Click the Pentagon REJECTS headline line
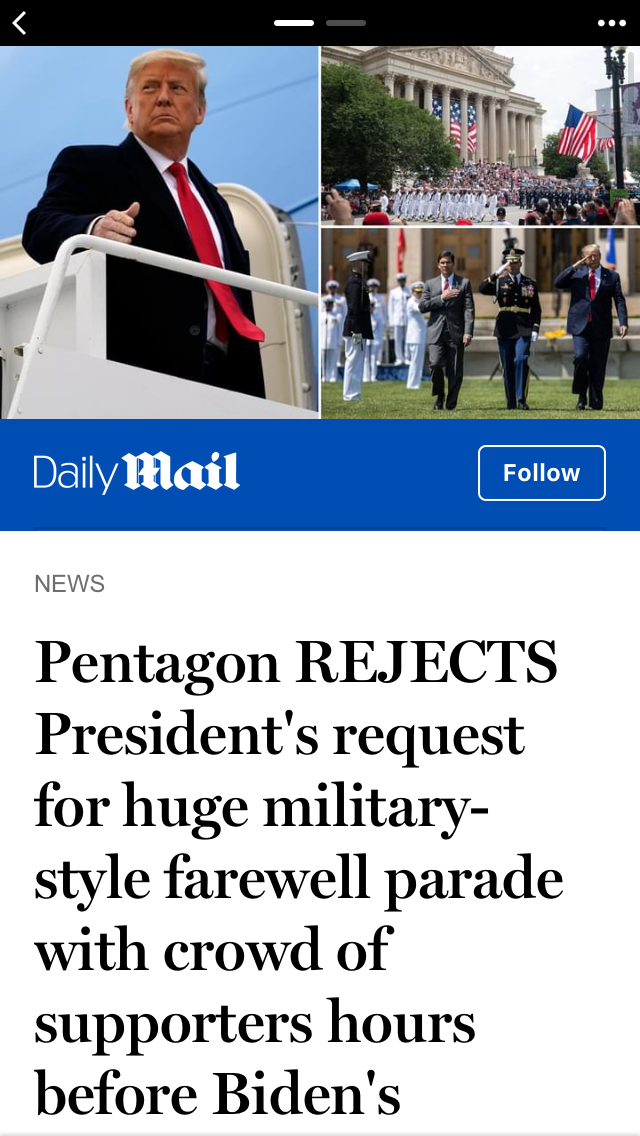 tap(296, 662)
